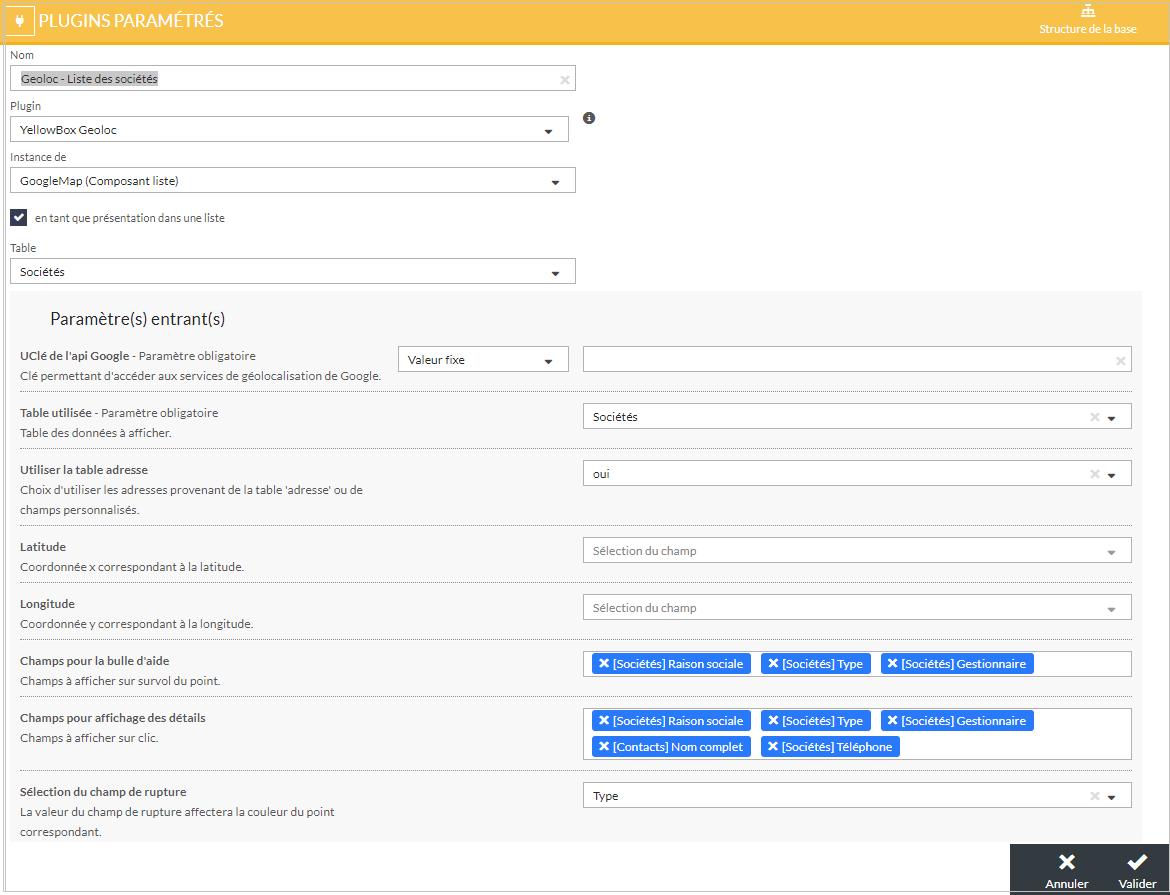The height and width of the screenshot is (895, 1170).
Task: Remove the [Contacts] Nom complet tag
Action: click(604, 747)
